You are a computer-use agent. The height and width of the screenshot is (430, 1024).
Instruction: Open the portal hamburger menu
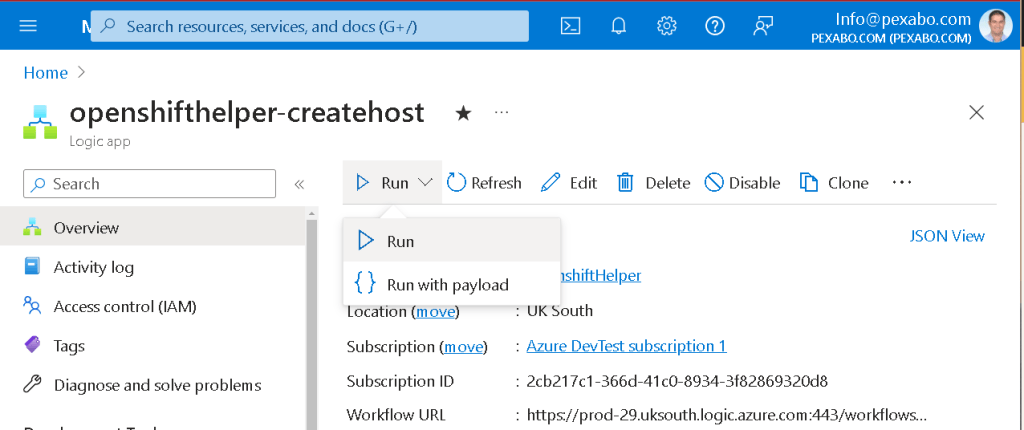(29, 26)
